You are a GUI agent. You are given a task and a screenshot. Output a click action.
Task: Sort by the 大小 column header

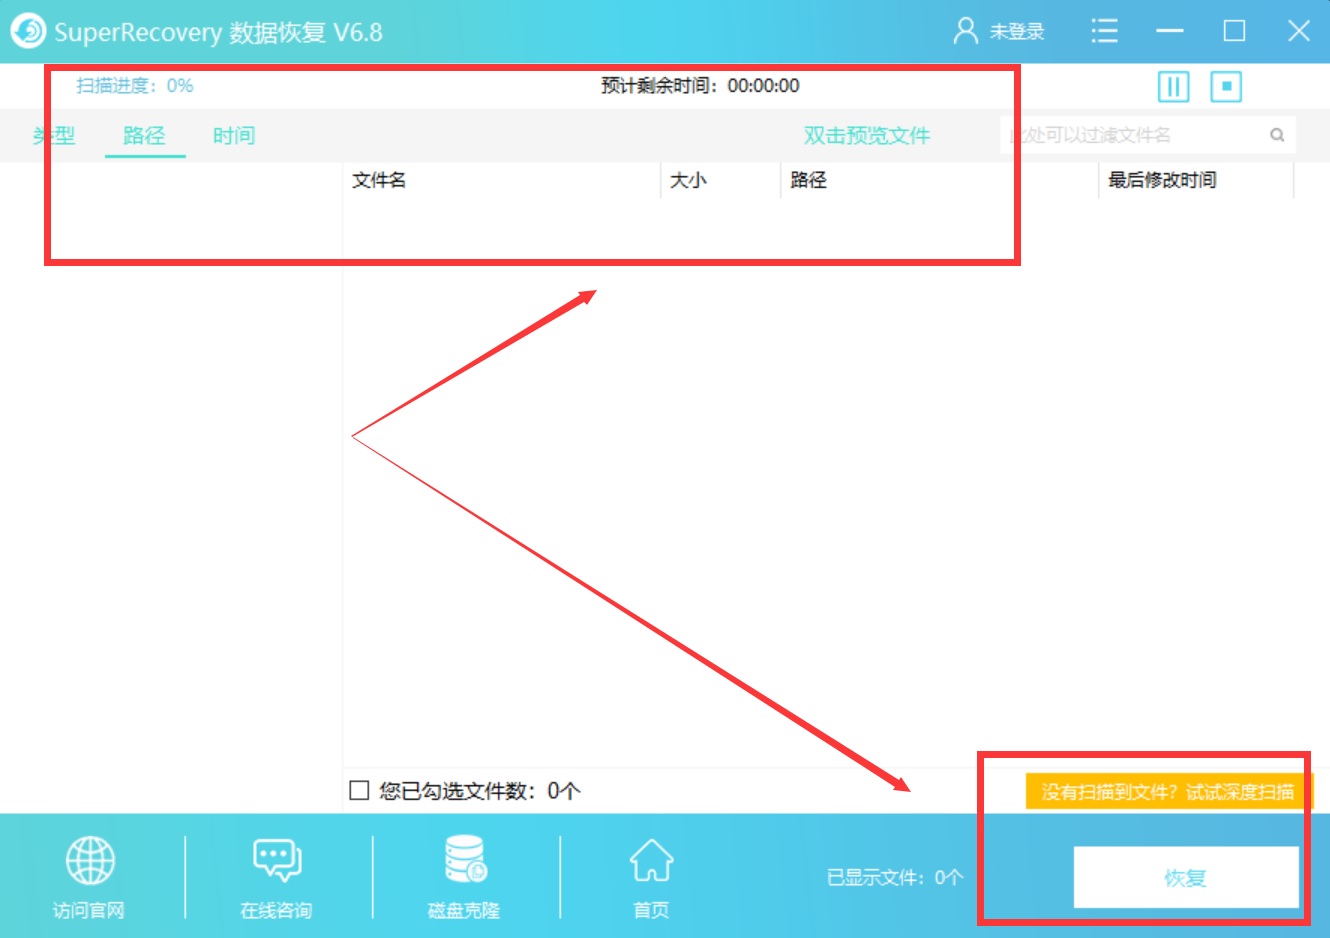(x=688, y=180)
